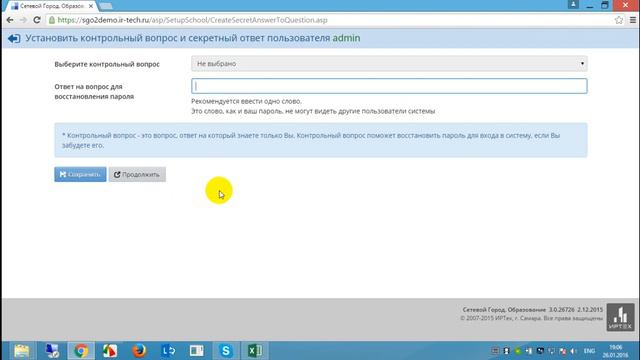Screen dimensions: 640x360
Task: Click the green padlock security icon
Action: pyautogui.click(x=52, y=20)
